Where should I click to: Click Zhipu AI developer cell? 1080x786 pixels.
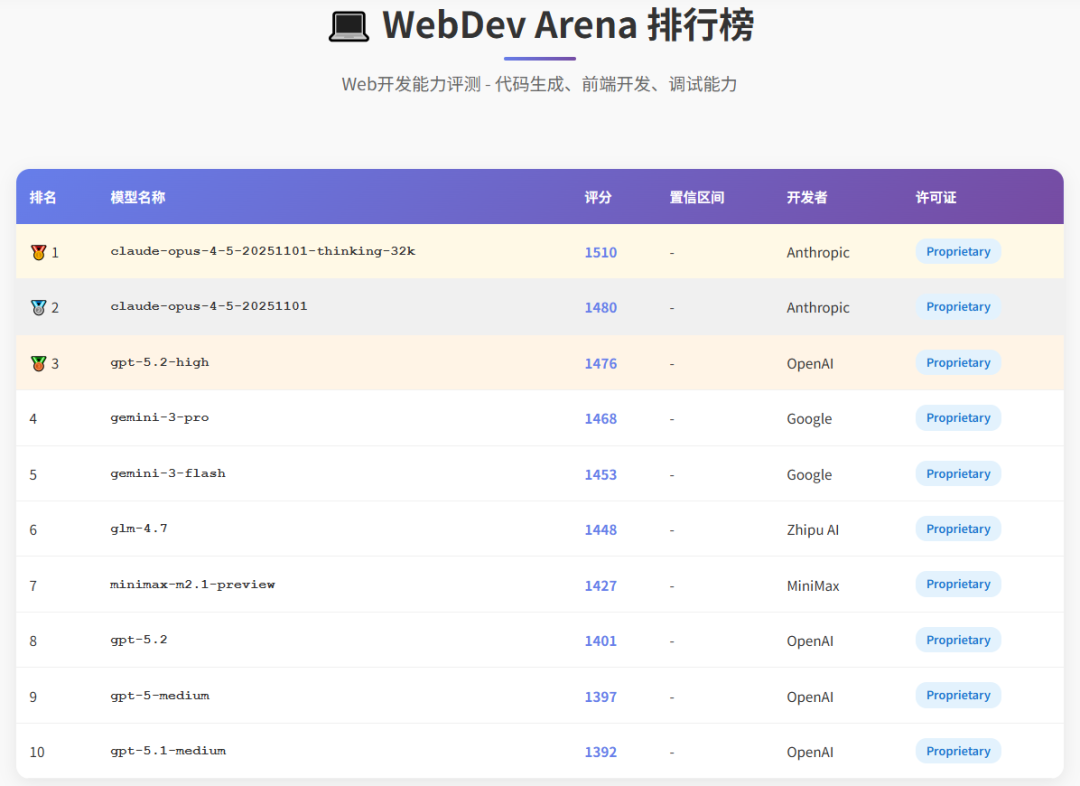[813, 529]
